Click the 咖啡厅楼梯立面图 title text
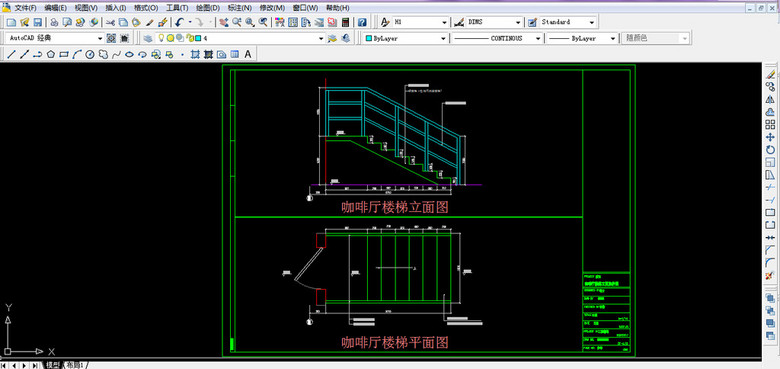Screen dimensions: 780x369 [395, 207]
